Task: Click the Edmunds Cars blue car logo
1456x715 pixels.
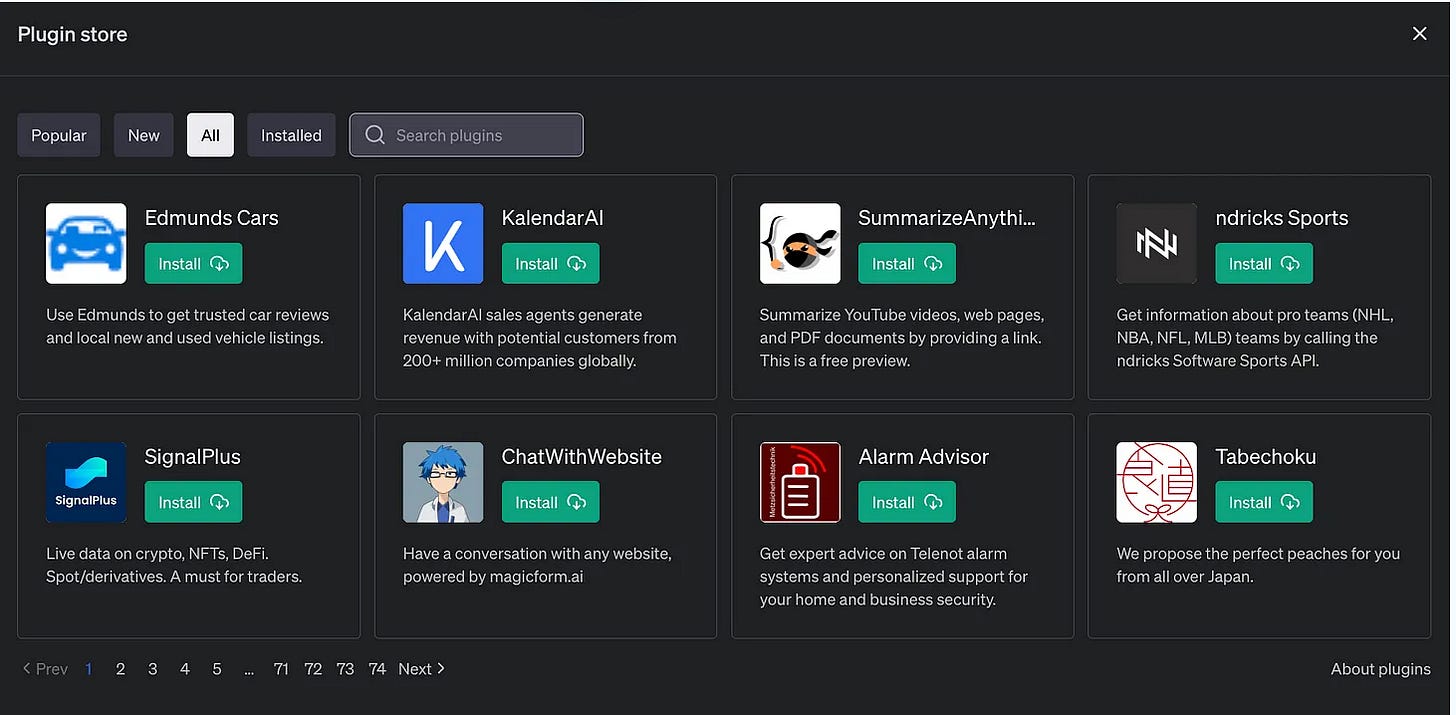Action: click(x=86, y=243)
